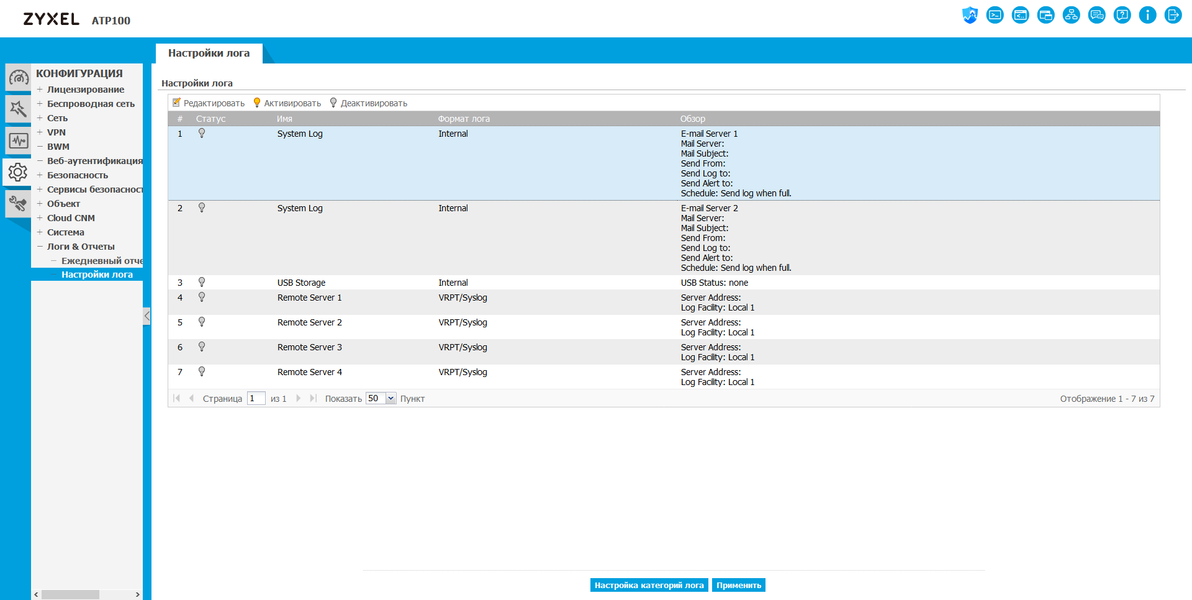The height and width of the screenshot is (600, 1192).
Task: Open the Dashboard gauge sidebar icon
Action: coord(18,78)
